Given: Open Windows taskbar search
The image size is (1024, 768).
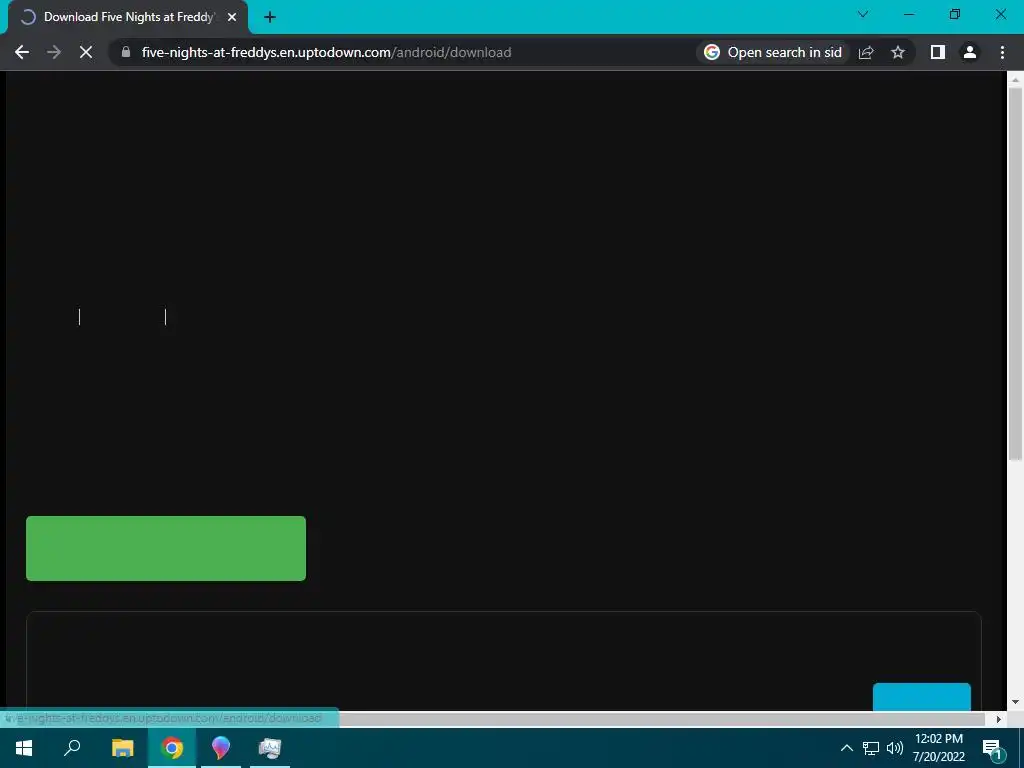Looking at the screenshot, I should point(72,748).
